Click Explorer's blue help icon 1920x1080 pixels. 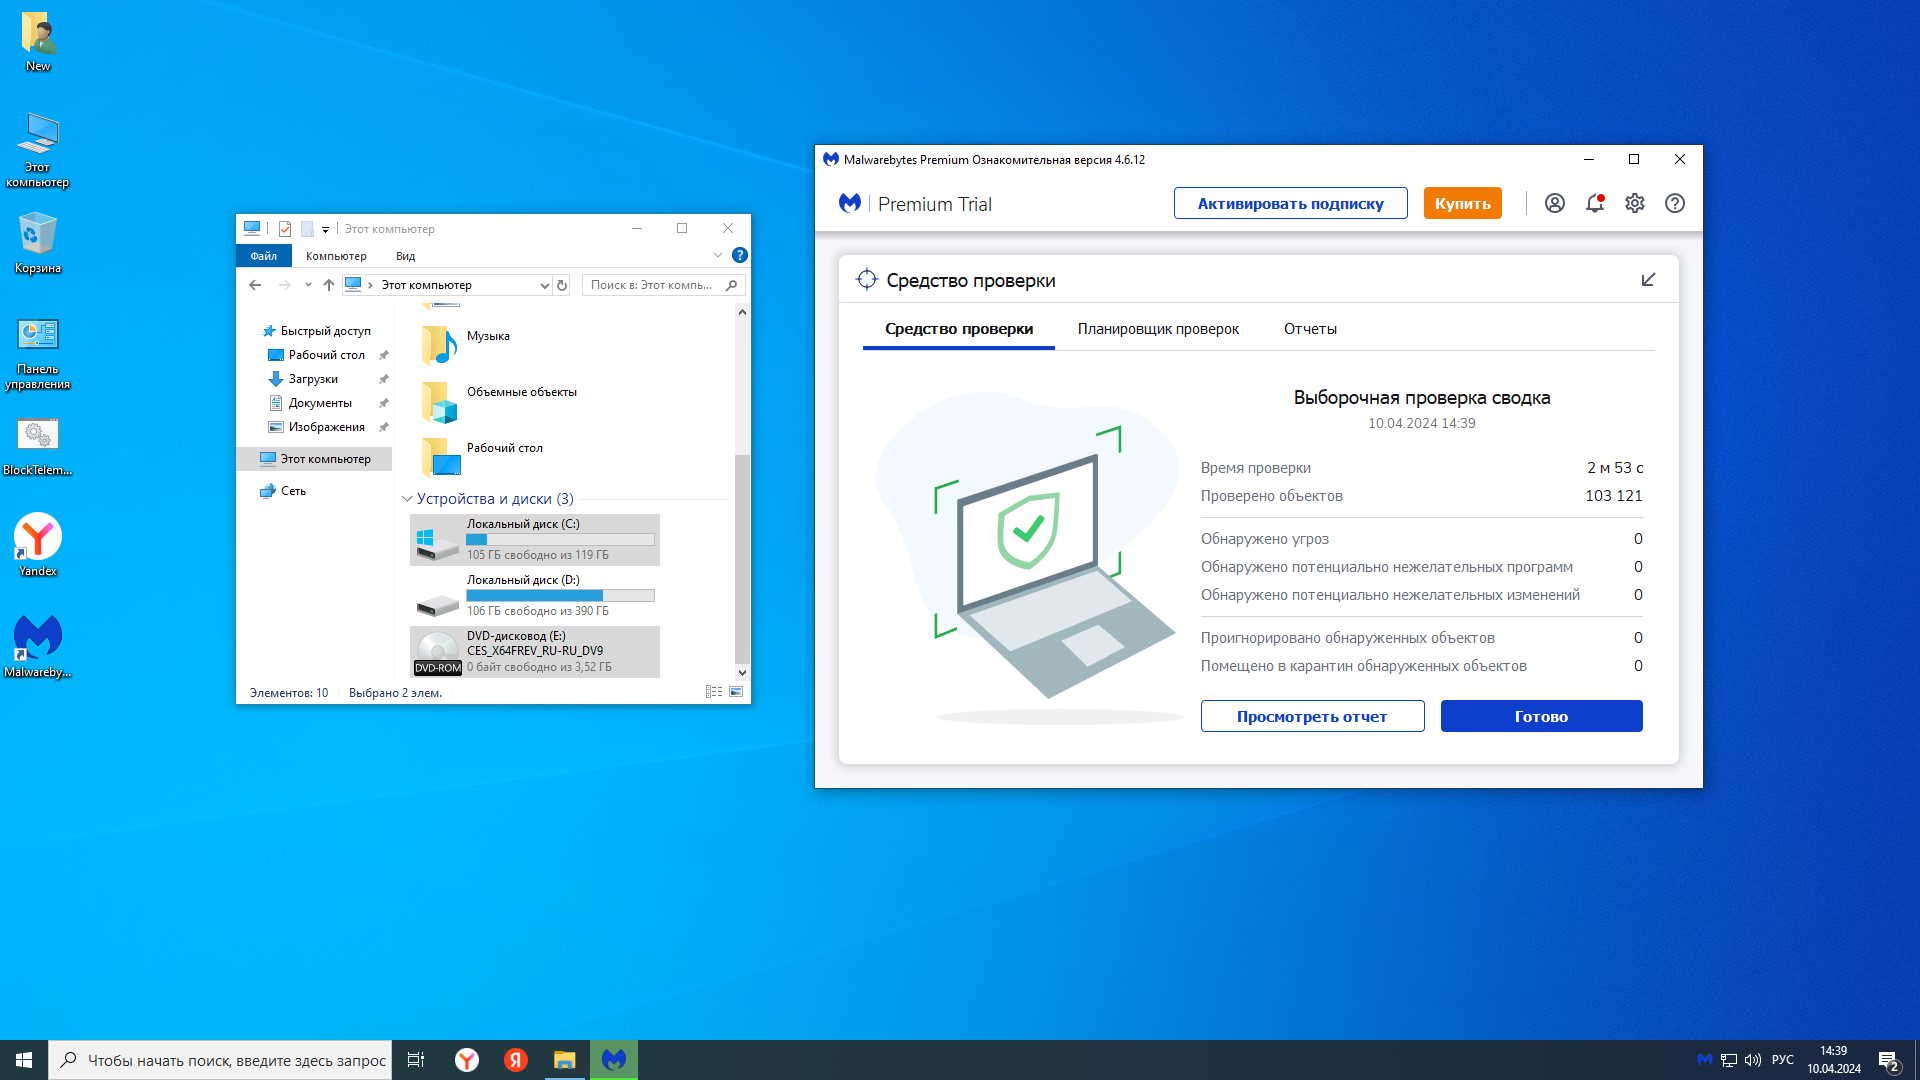[739, 256]
